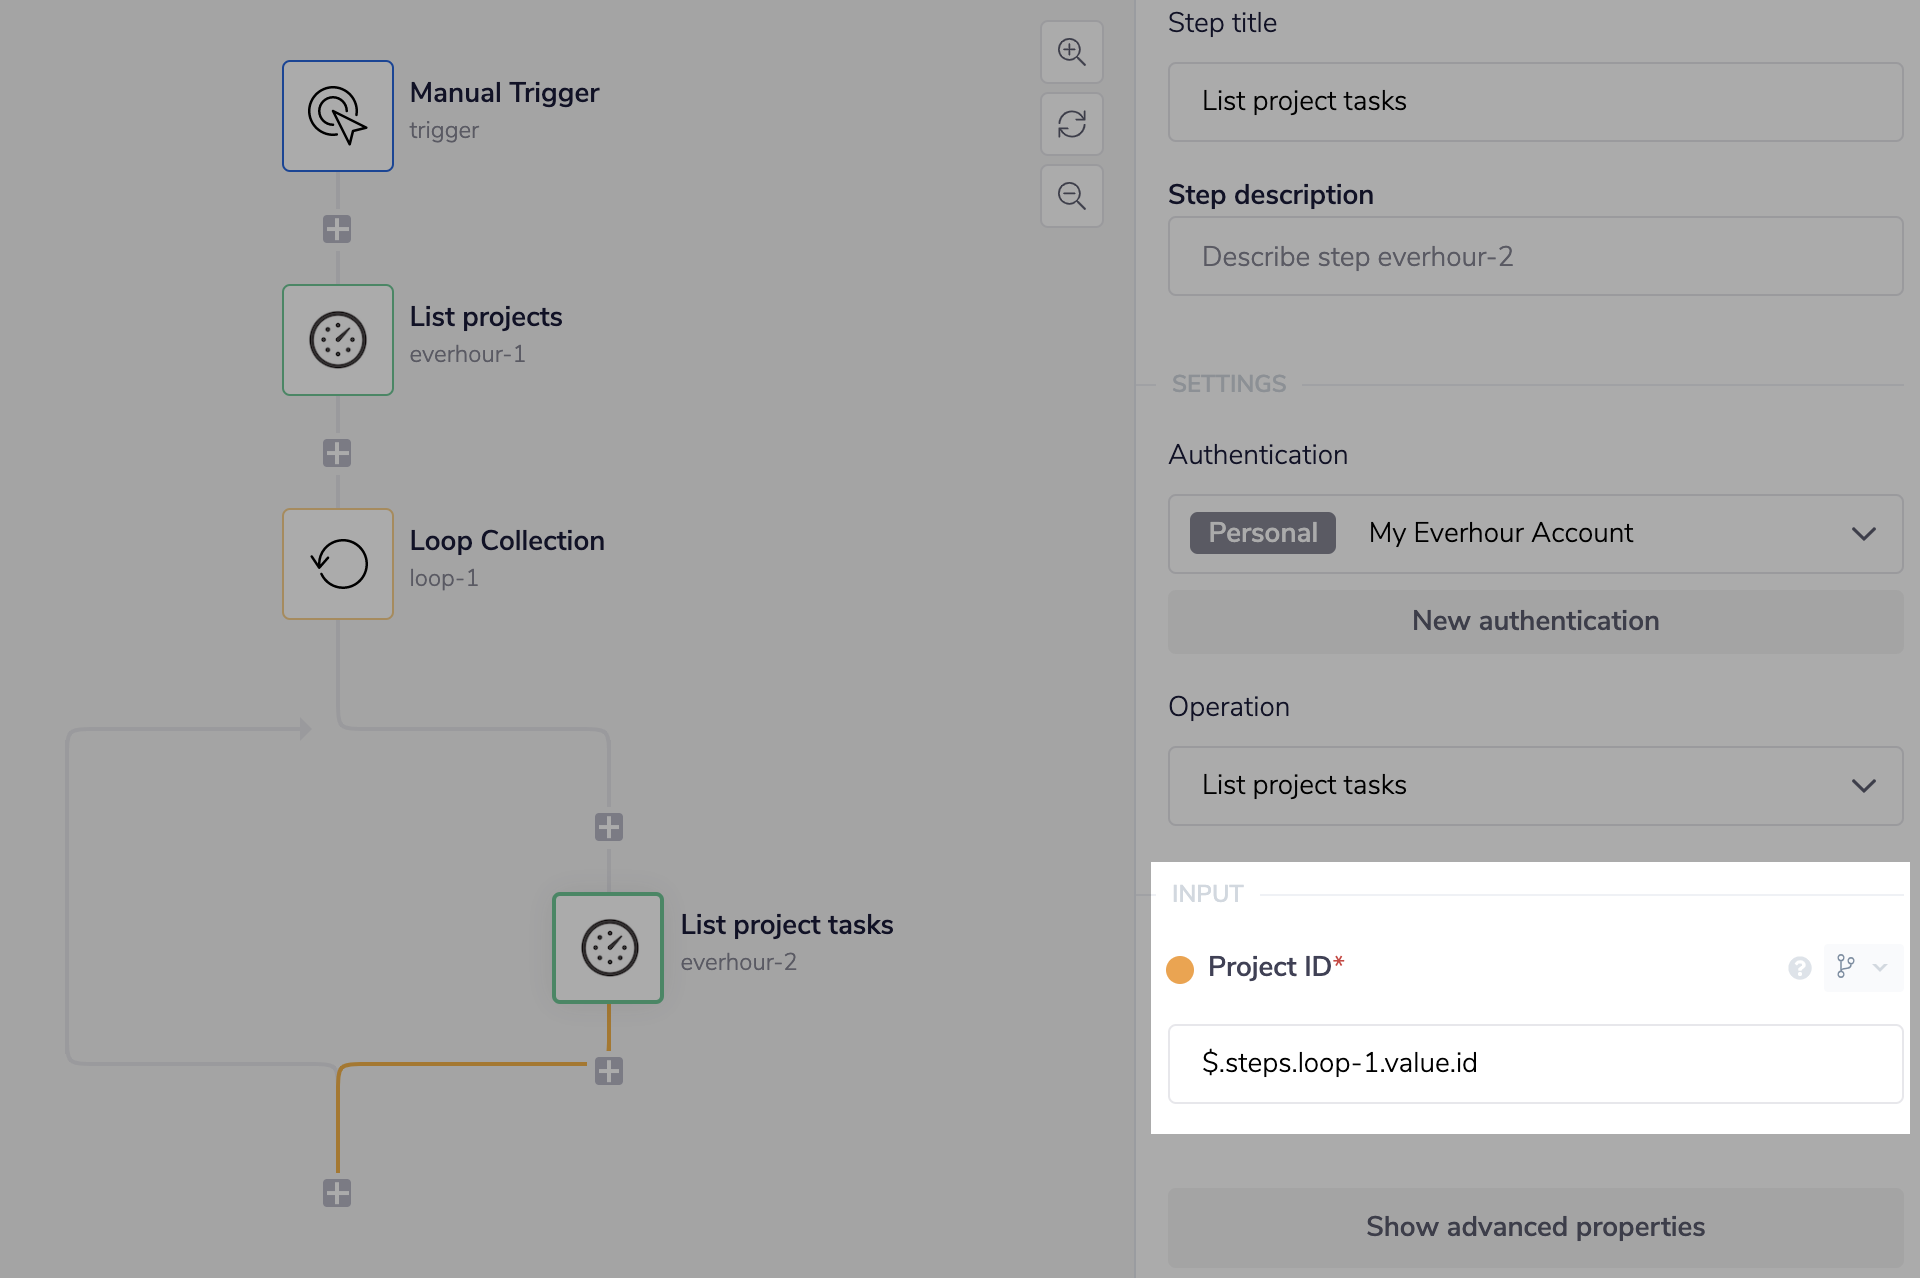Viewport: 1920px width, 1278px height.
Task: Add step at the bottom of workflow
Action: 337,1193
